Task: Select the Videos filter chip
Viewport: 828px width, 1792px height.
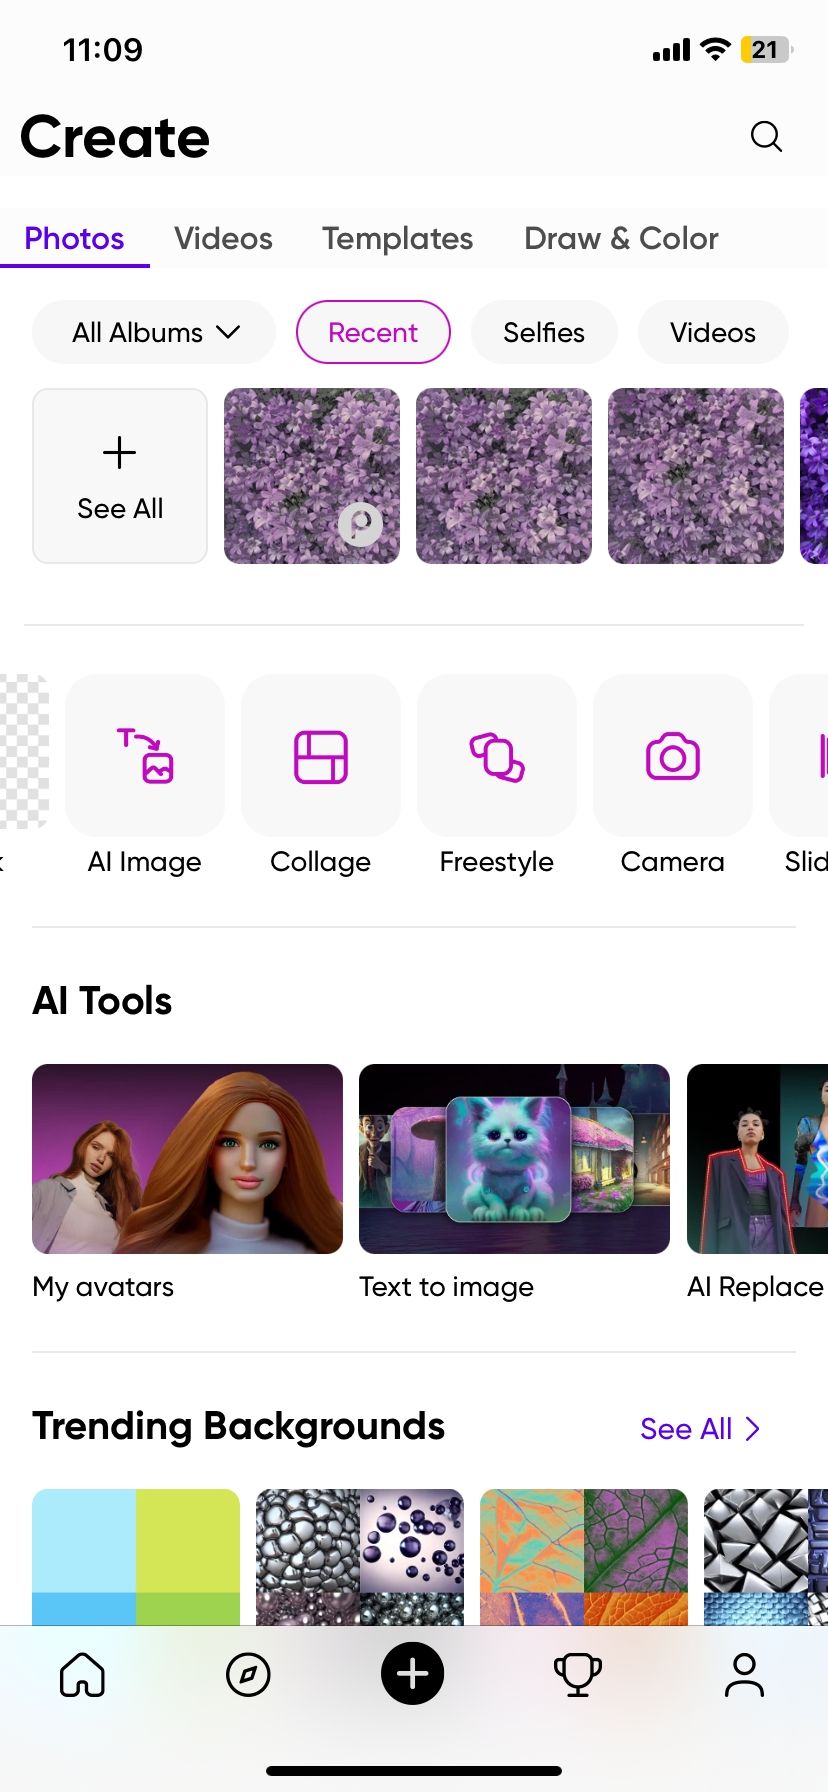Action: [x=713, y=332]
